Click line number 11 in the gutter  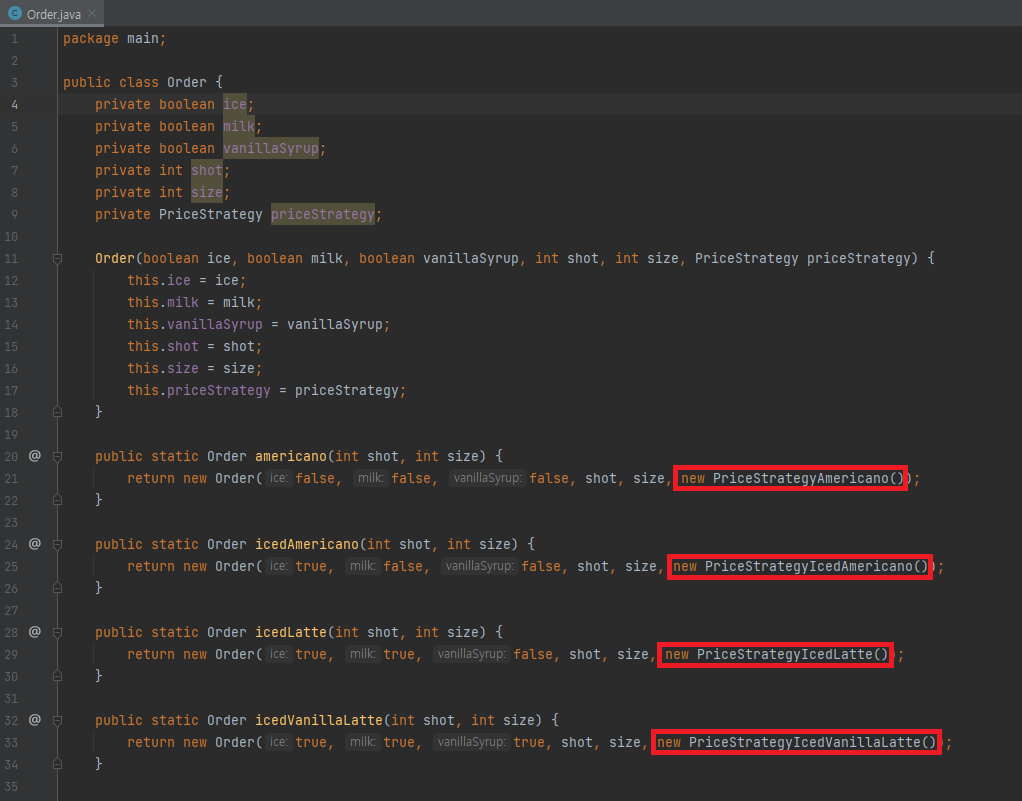coord(11,258)
